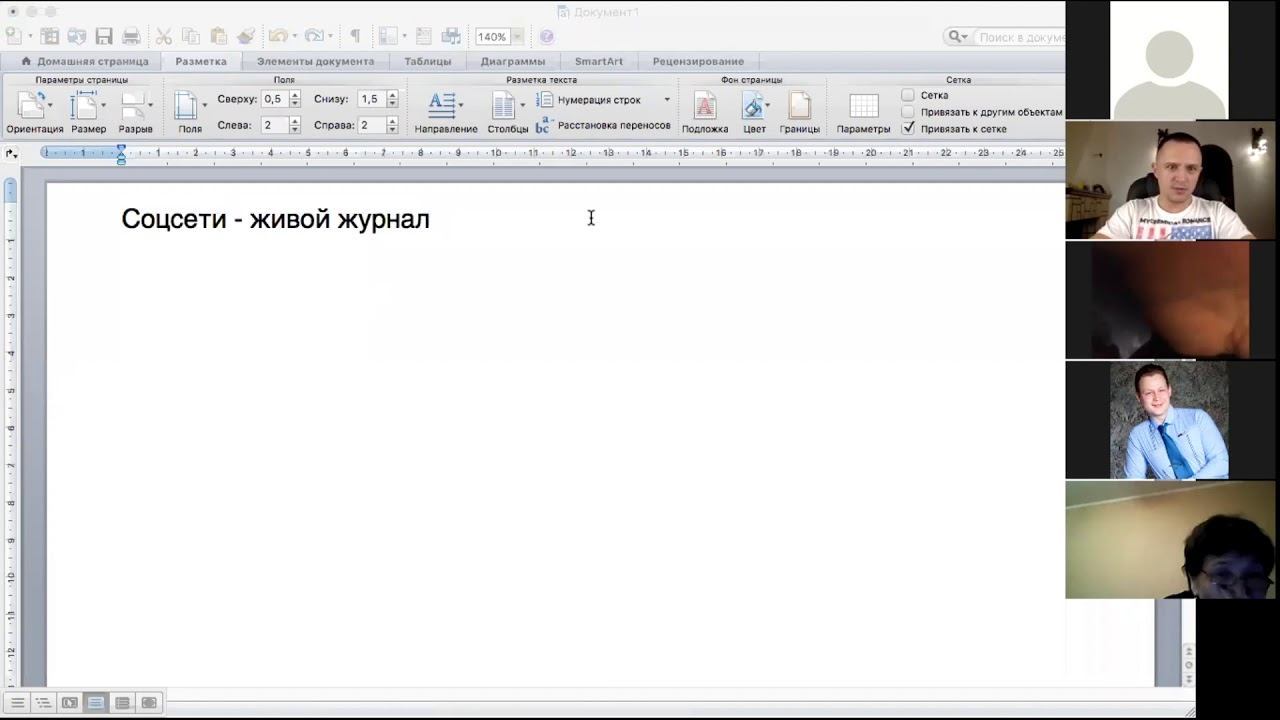This screenshot has width=1280, height=720.
Task: Switch to Full Screen view icon
Action: pos(149,703)
